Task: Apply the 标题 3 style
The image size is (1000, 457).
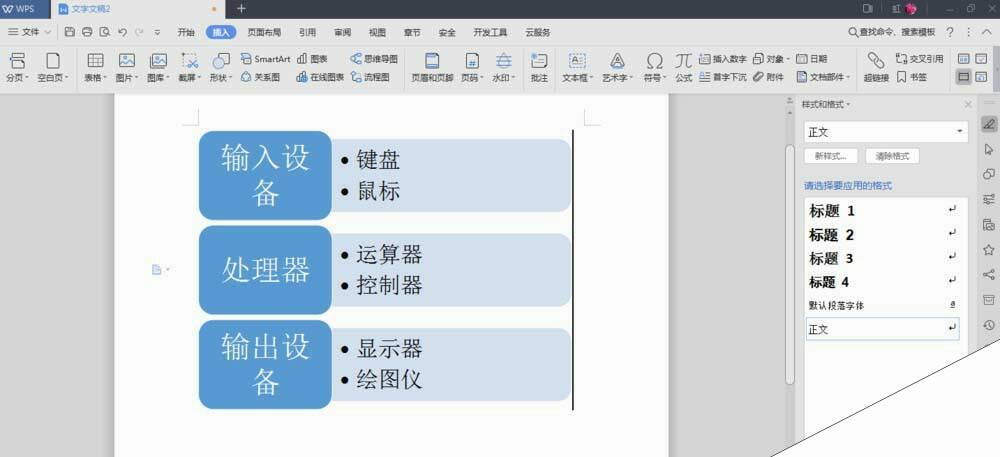Action: click(x=883, y=258)
